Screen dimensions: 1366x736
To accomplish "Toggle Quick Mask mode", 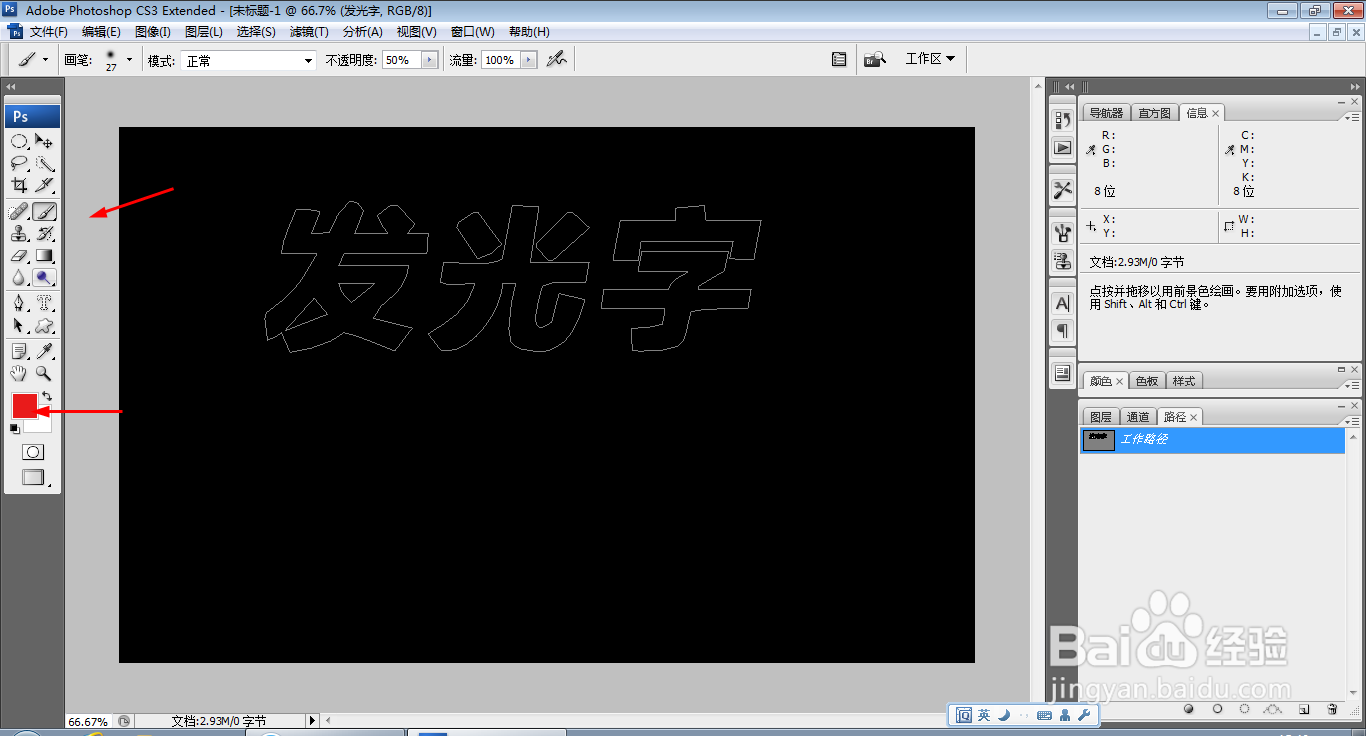I will pyautogui.click(x=33, y=452).
